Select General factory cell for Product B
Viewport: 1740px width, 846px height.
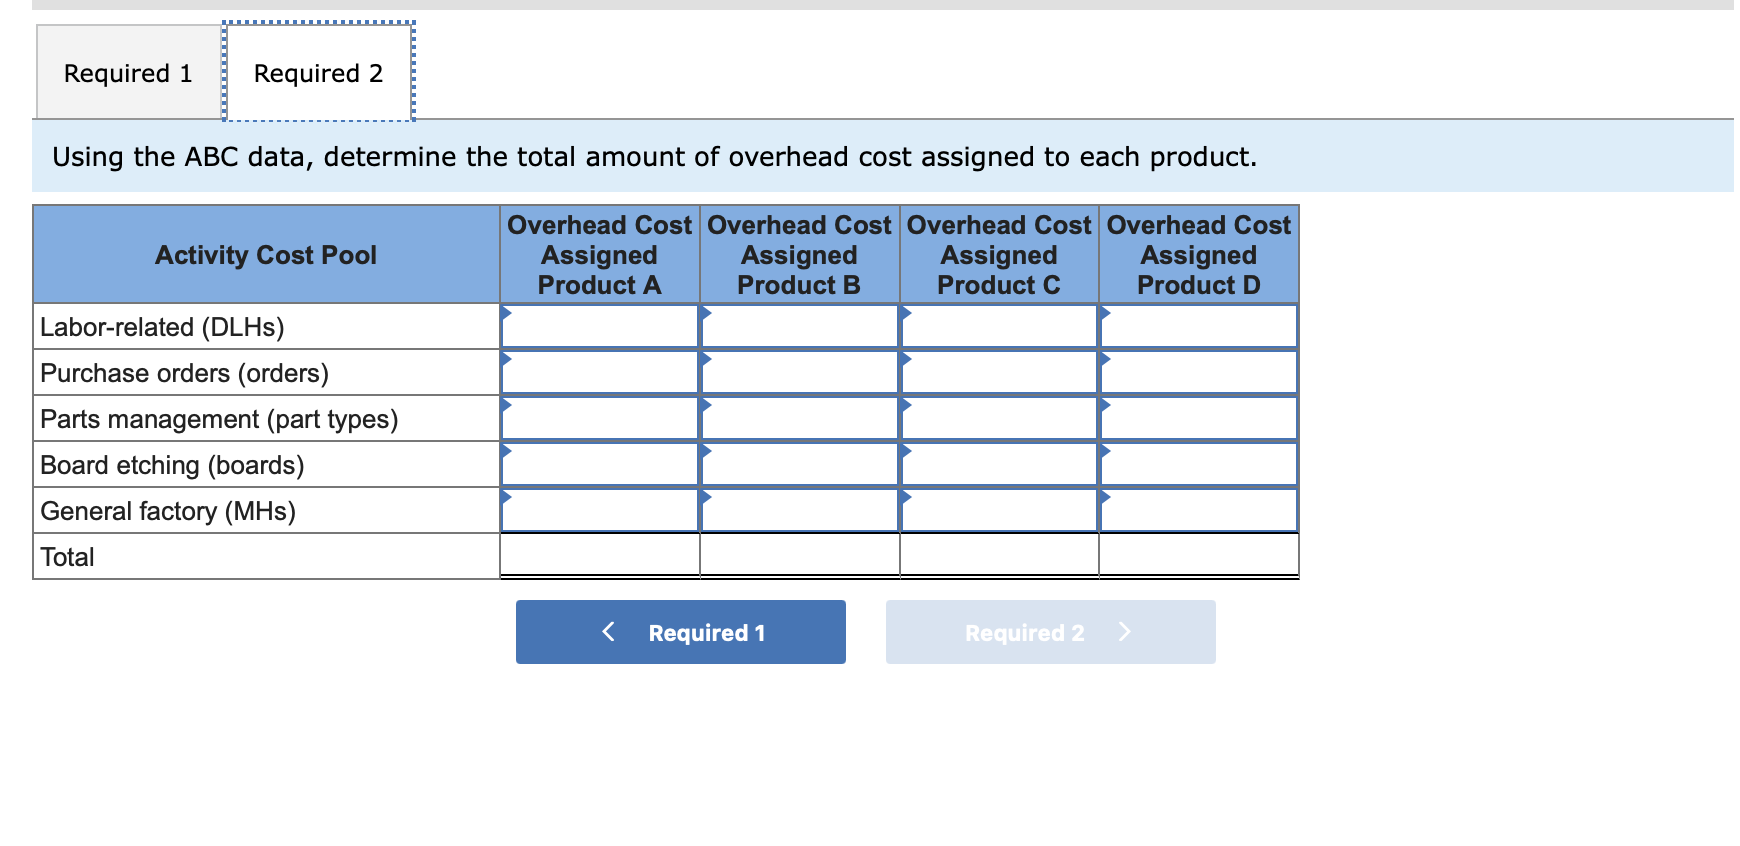pyautogui.click(x=800, y=510)
